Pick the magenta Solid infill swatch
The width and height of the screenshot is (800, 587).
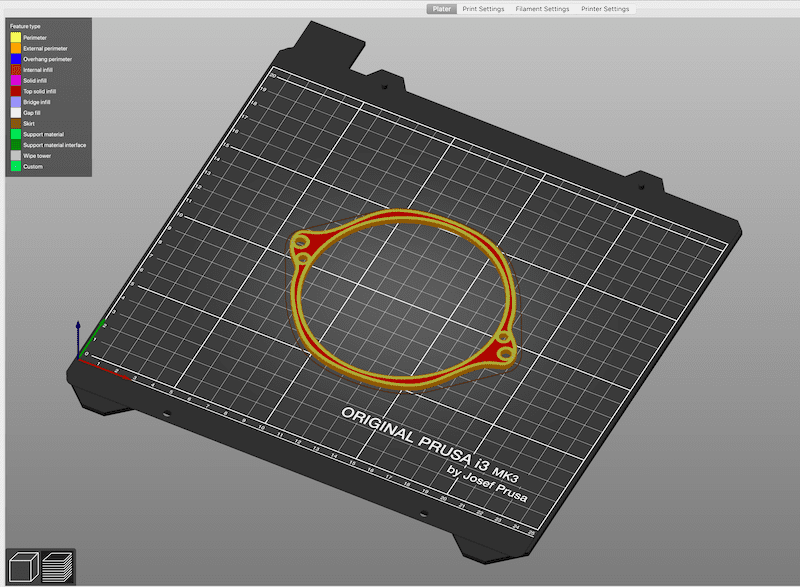click(16, 80)
